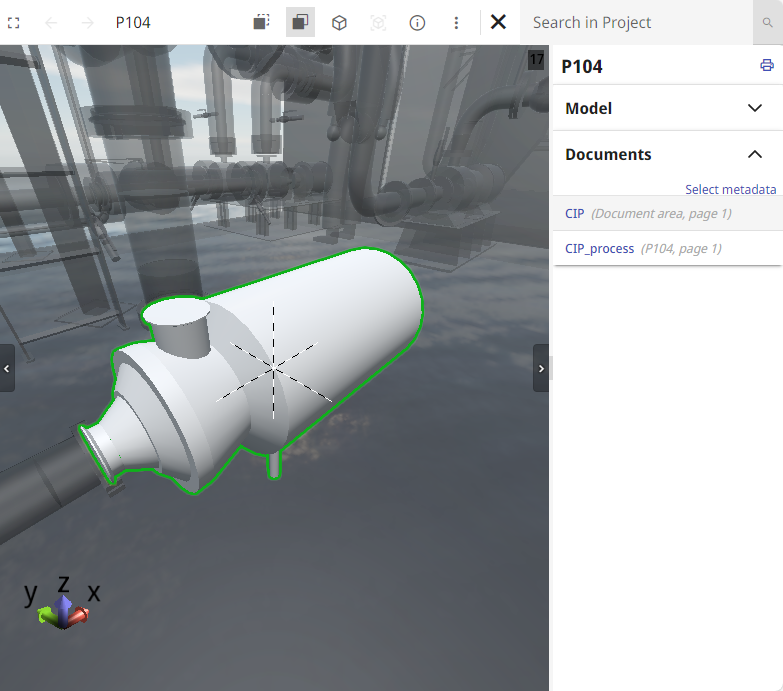Go forward with the right arrow
Image resolution: width=783 pixels, height=691 pixels.
click(x=87, y=22)
